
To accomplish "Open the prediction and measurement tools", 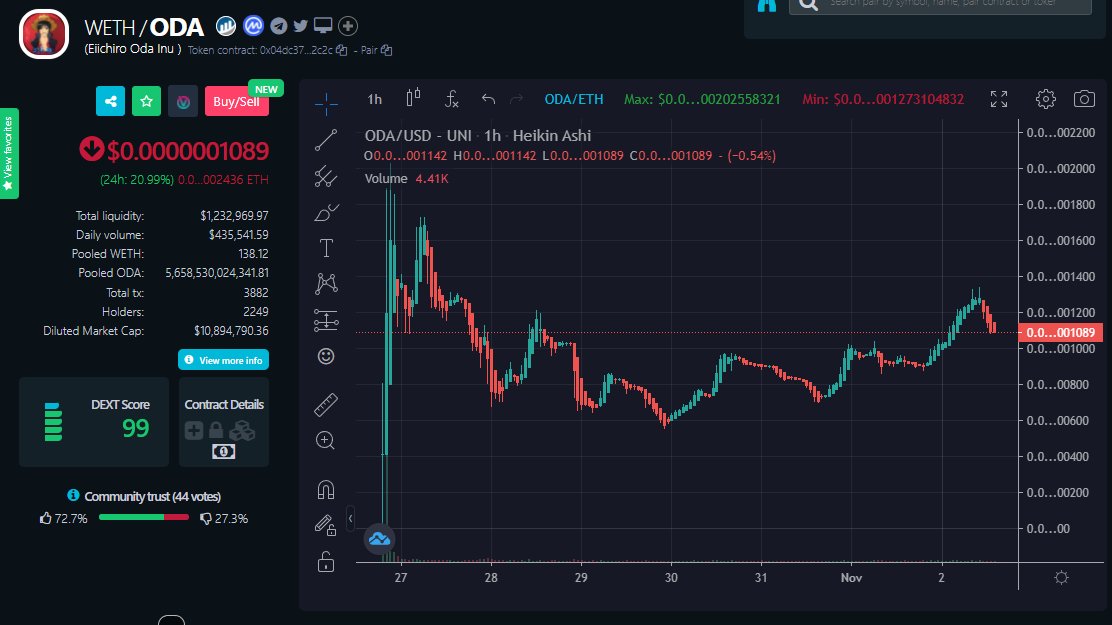I will click(326, 320).
